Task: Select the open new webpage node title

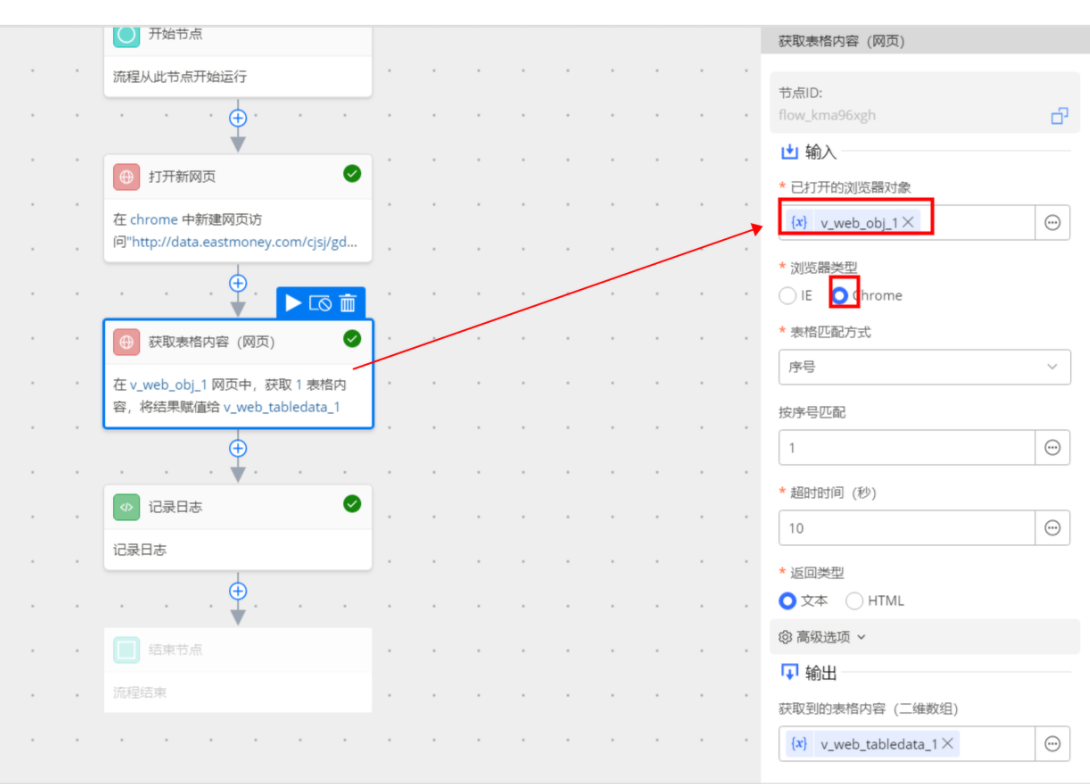Action: click(182, 177)
